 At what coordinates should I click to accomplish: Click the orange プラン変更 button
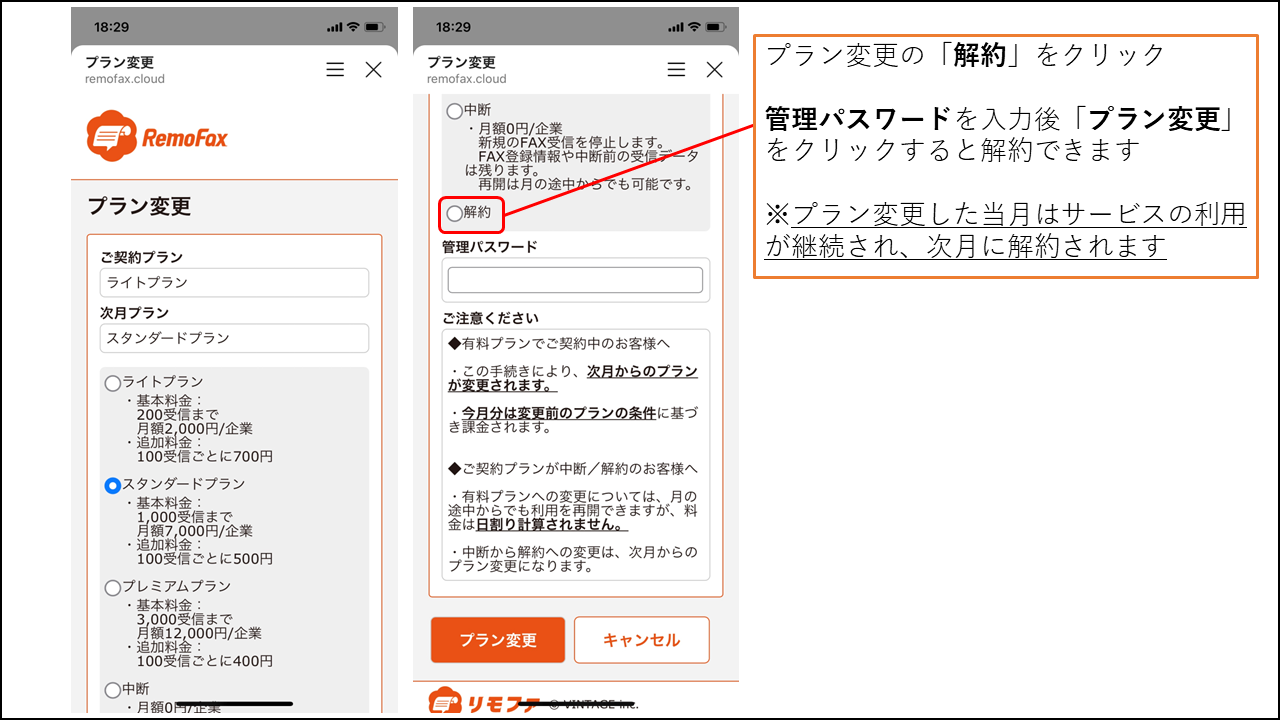point(498,640)
